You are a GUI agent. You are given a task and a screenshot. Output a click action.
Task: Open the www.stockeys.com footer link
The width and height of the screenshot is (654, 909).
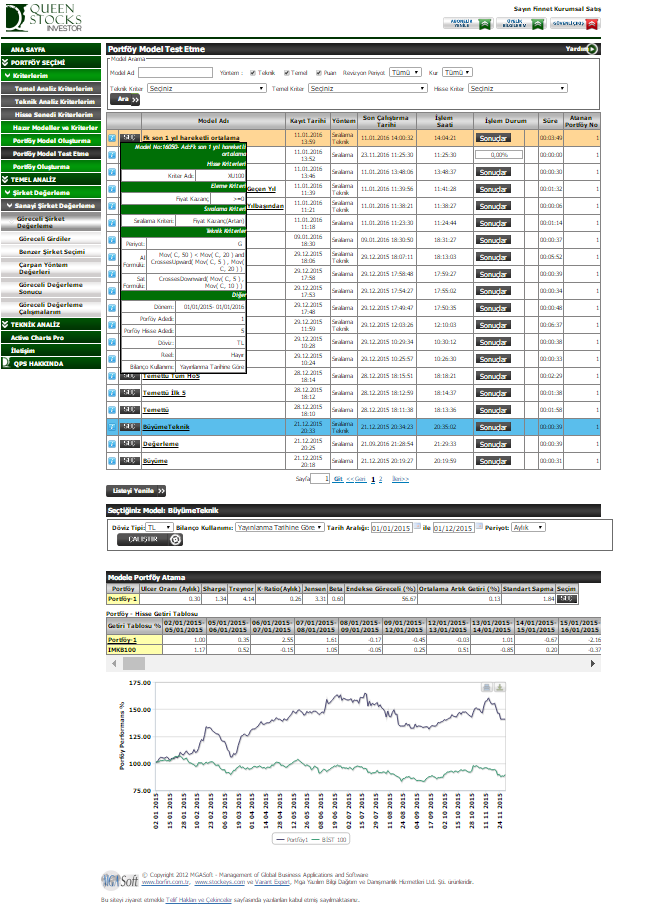(x=219, y=882)
